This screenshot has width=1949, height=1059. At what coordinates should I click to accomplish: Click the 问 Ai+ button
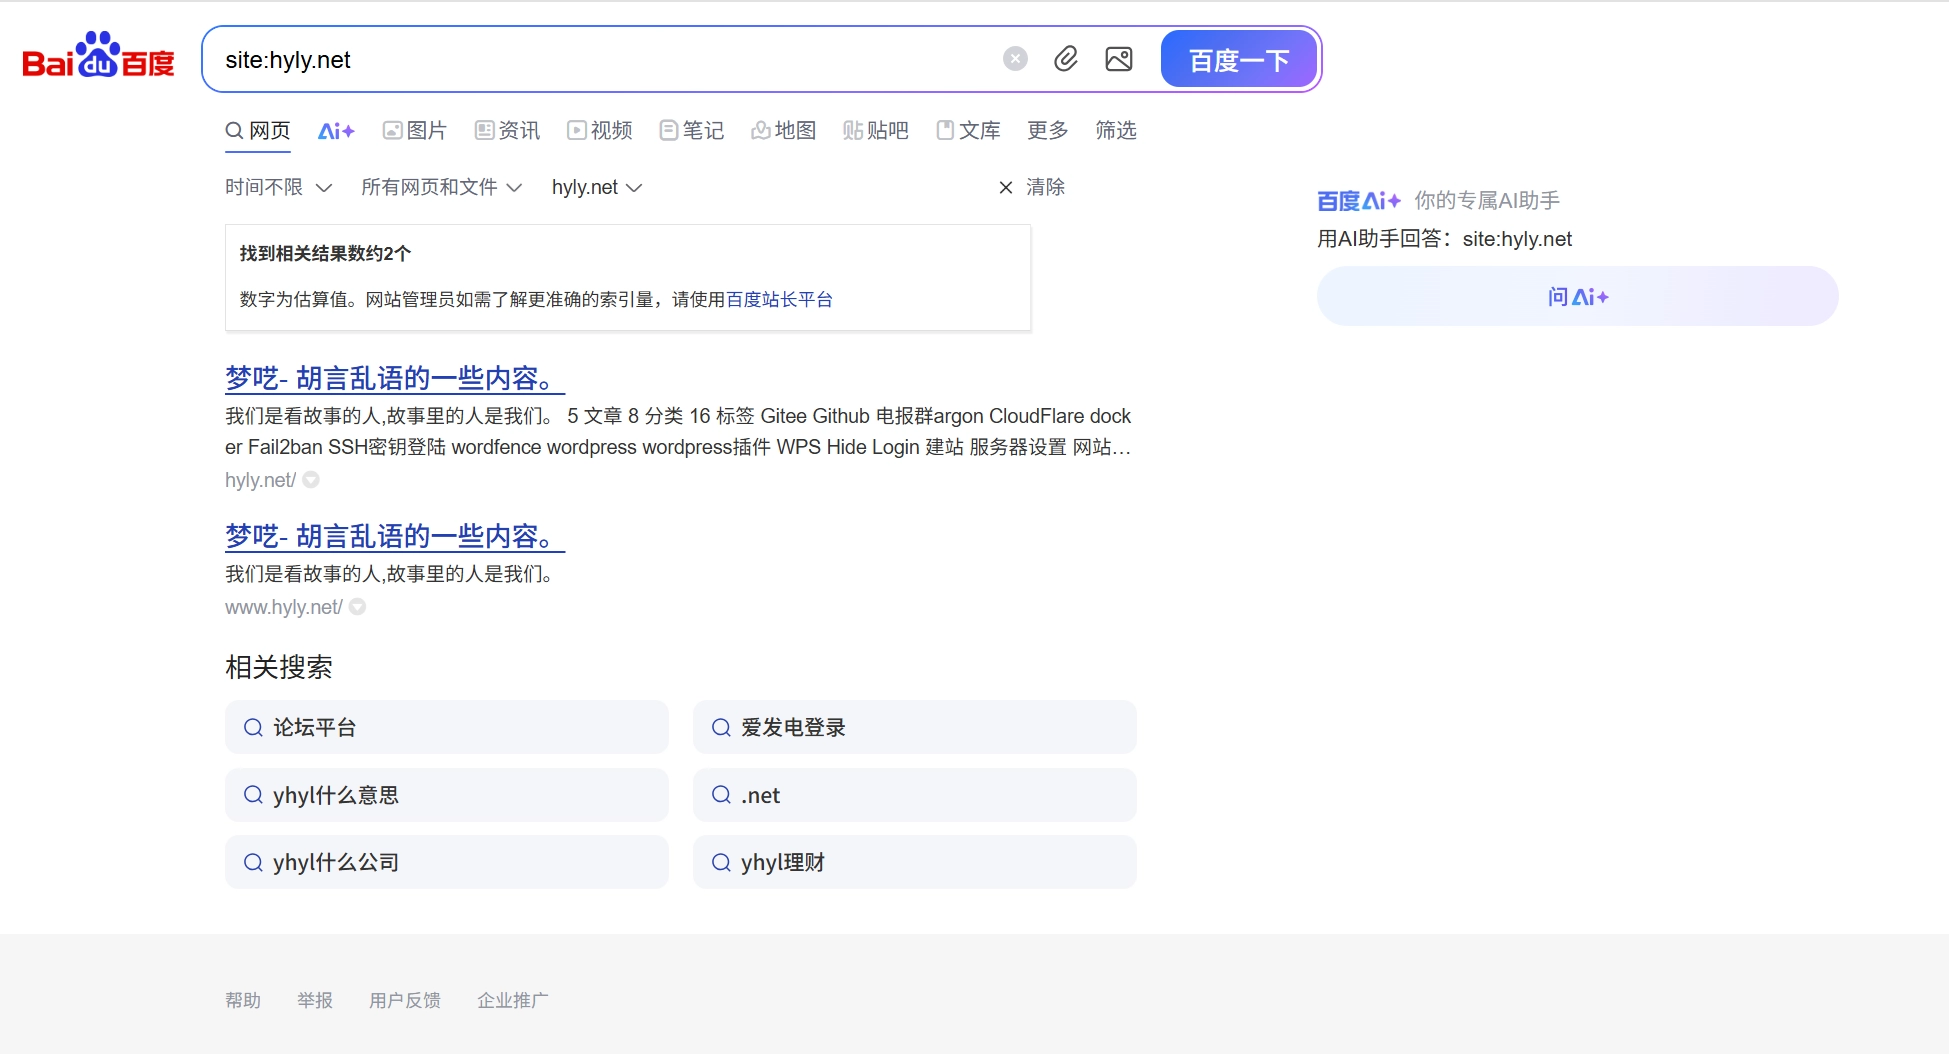pyautogui.click(x=1577, y=297)
